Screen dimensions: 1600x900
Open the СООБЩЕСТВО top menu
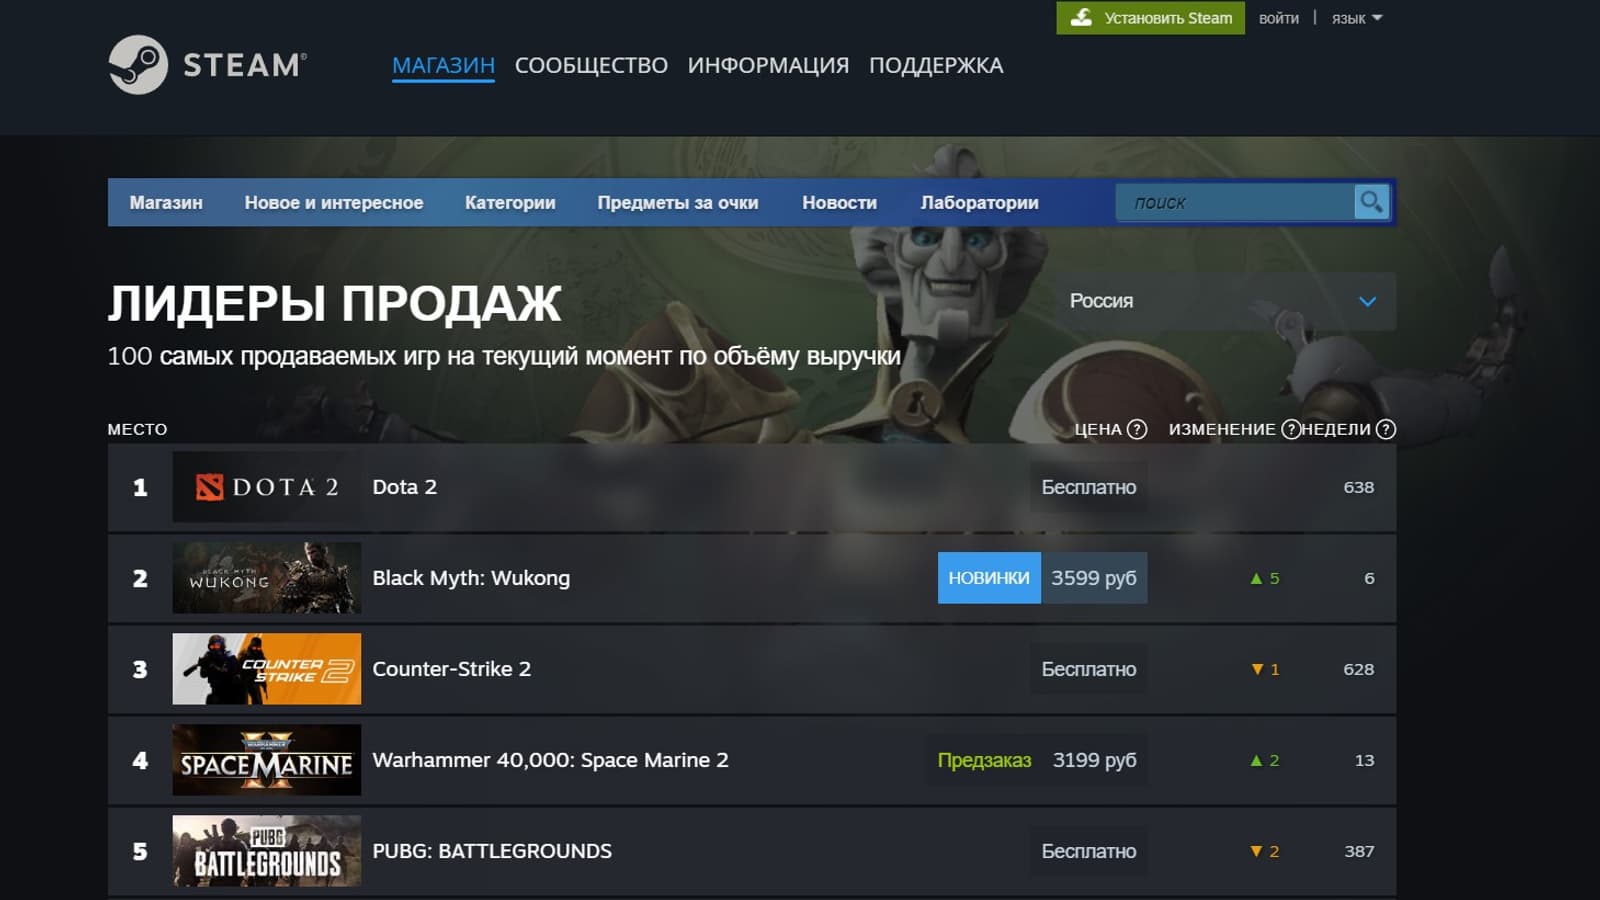(591, 65)
